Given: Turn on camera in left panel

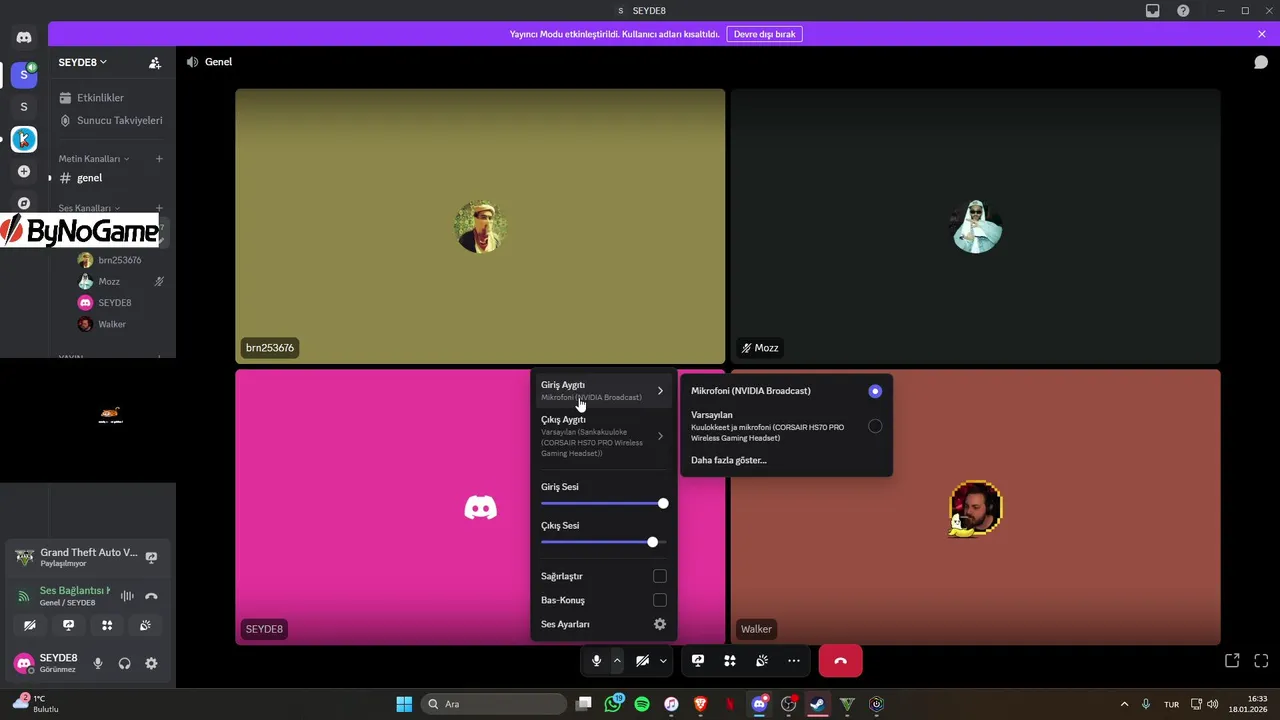Looking at the screenshot, I should click(30, 625).
